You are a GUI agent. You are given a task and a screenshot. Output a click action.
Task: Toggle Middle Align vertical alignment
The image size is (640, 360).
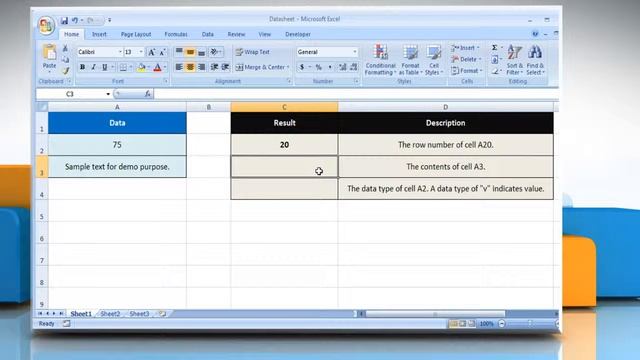pyautogui.click(x=190, y=52)
